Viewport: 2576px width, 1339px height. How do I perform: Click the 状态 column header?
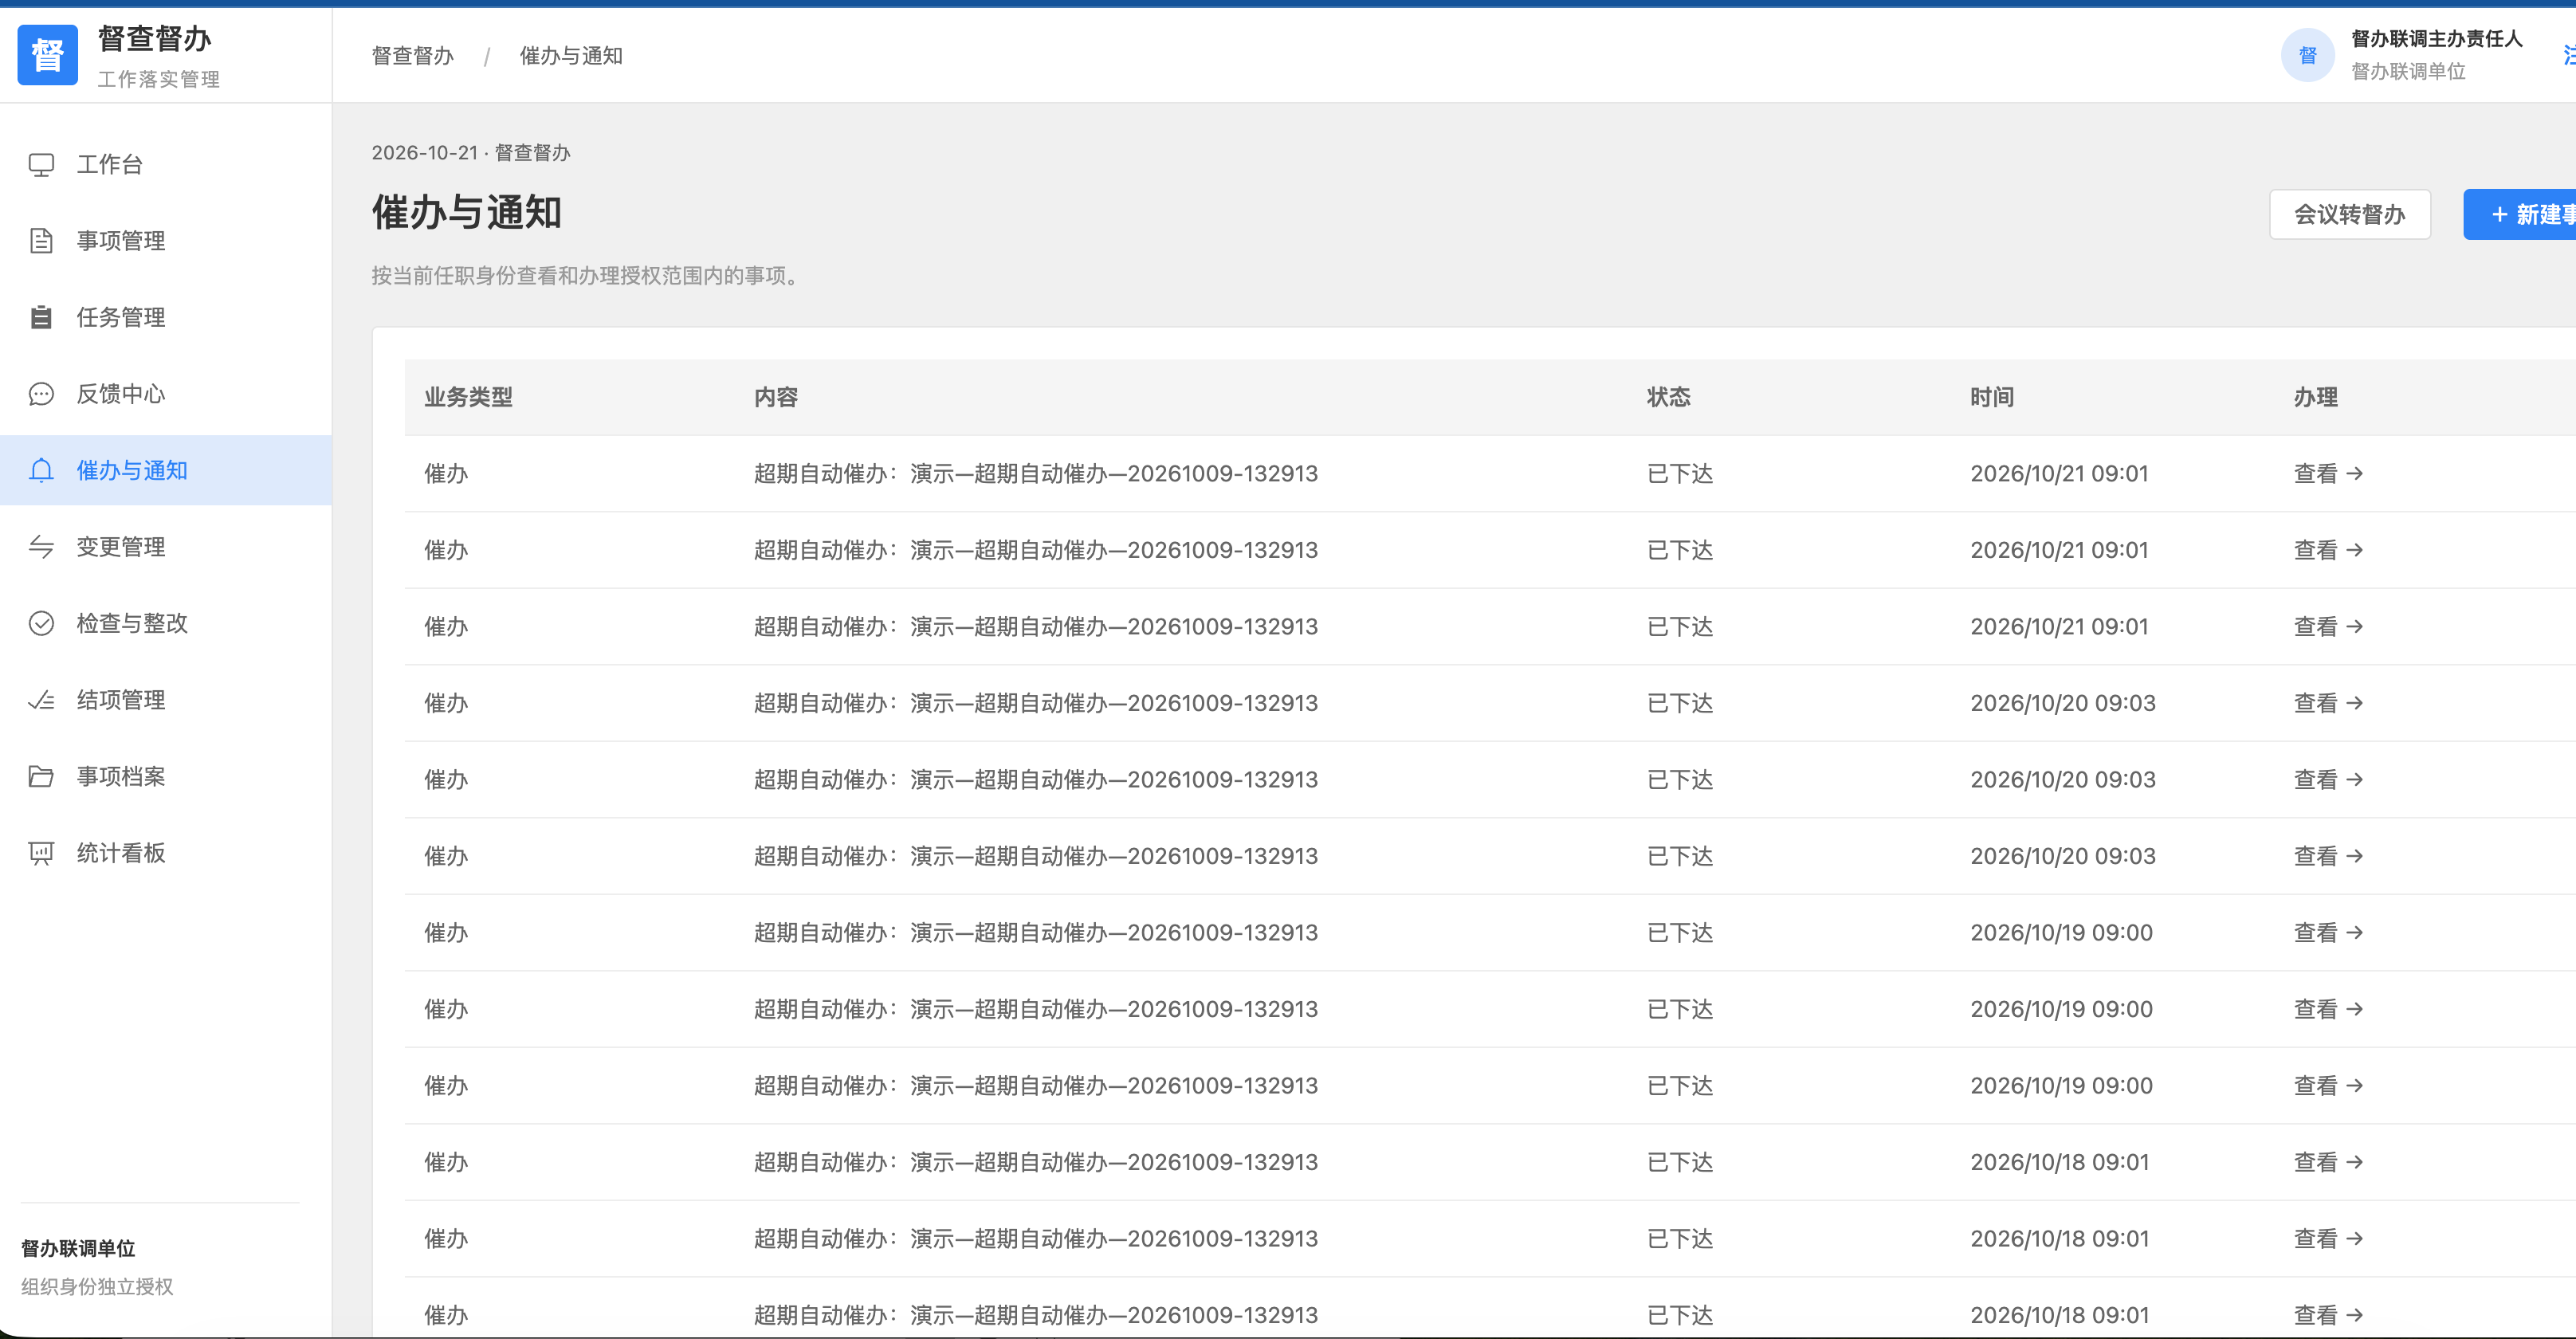1668,397
